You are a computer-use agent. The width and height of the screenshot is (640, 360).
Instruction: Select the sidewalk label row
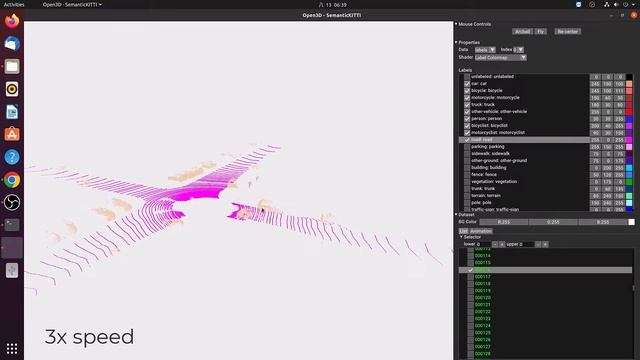(546, 153)
